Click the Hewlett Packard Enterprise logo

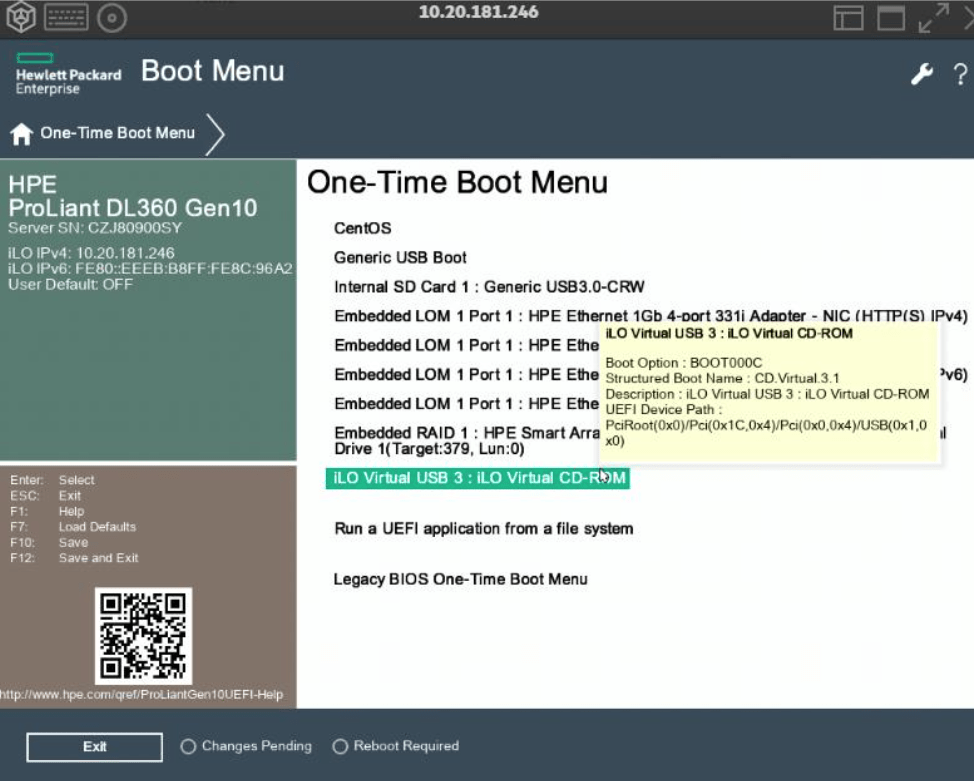pyautogui.click(x=68, y=74)
